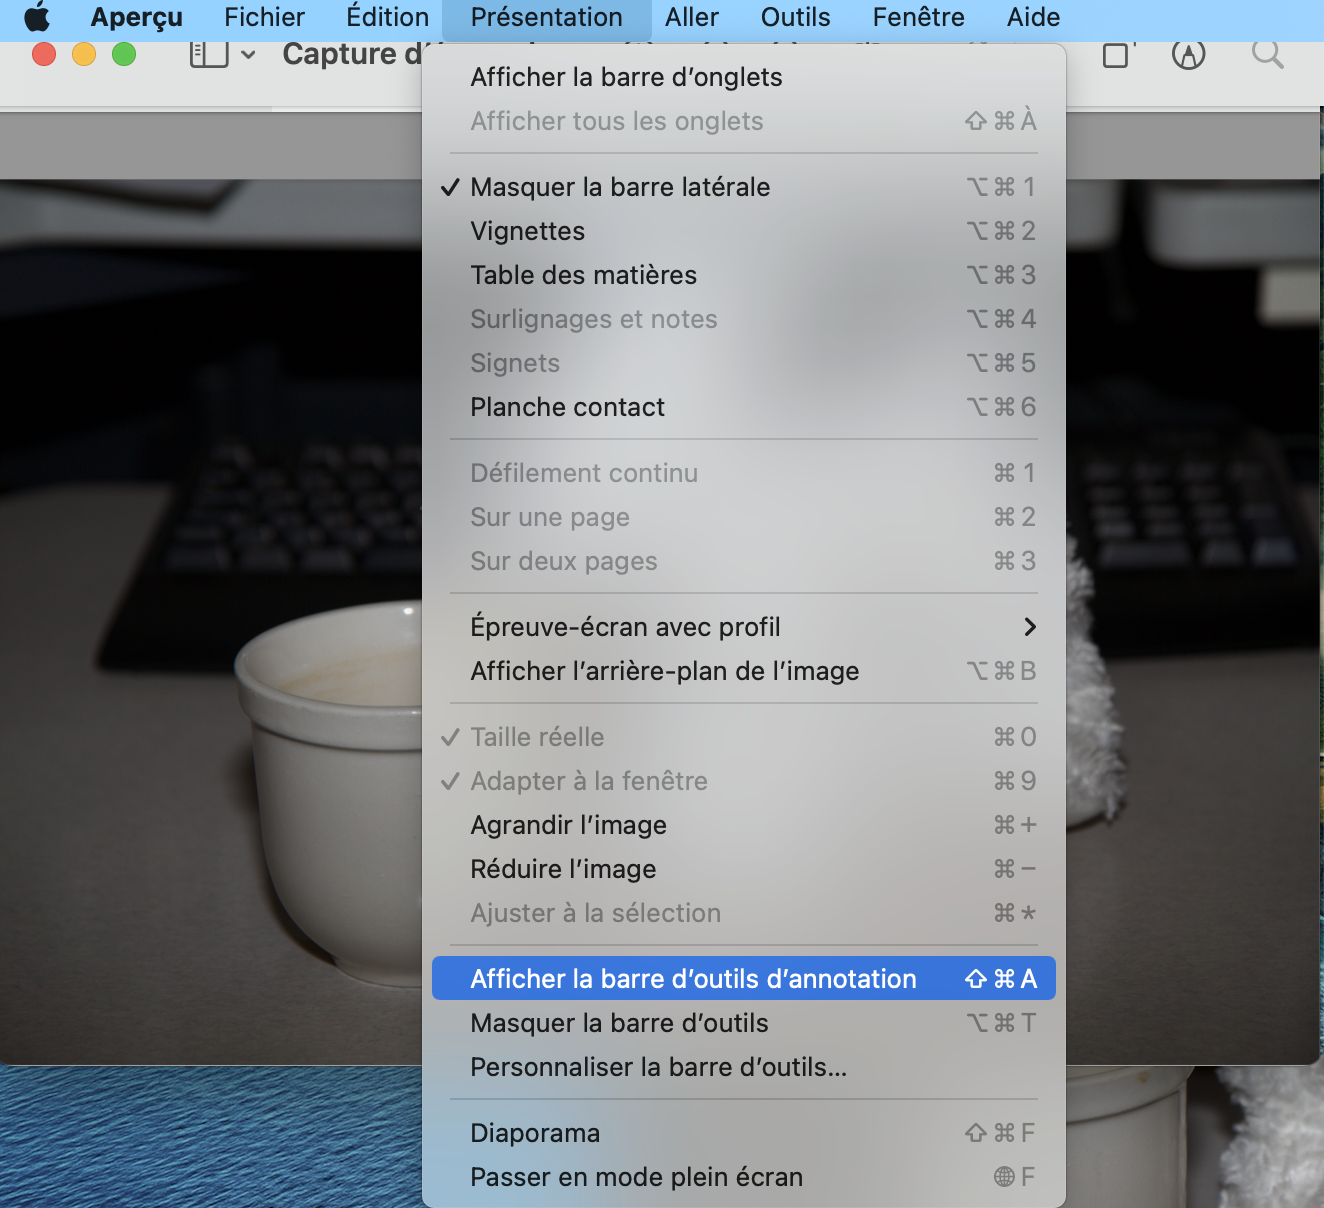Open the Outils menu

coord(796,17)
